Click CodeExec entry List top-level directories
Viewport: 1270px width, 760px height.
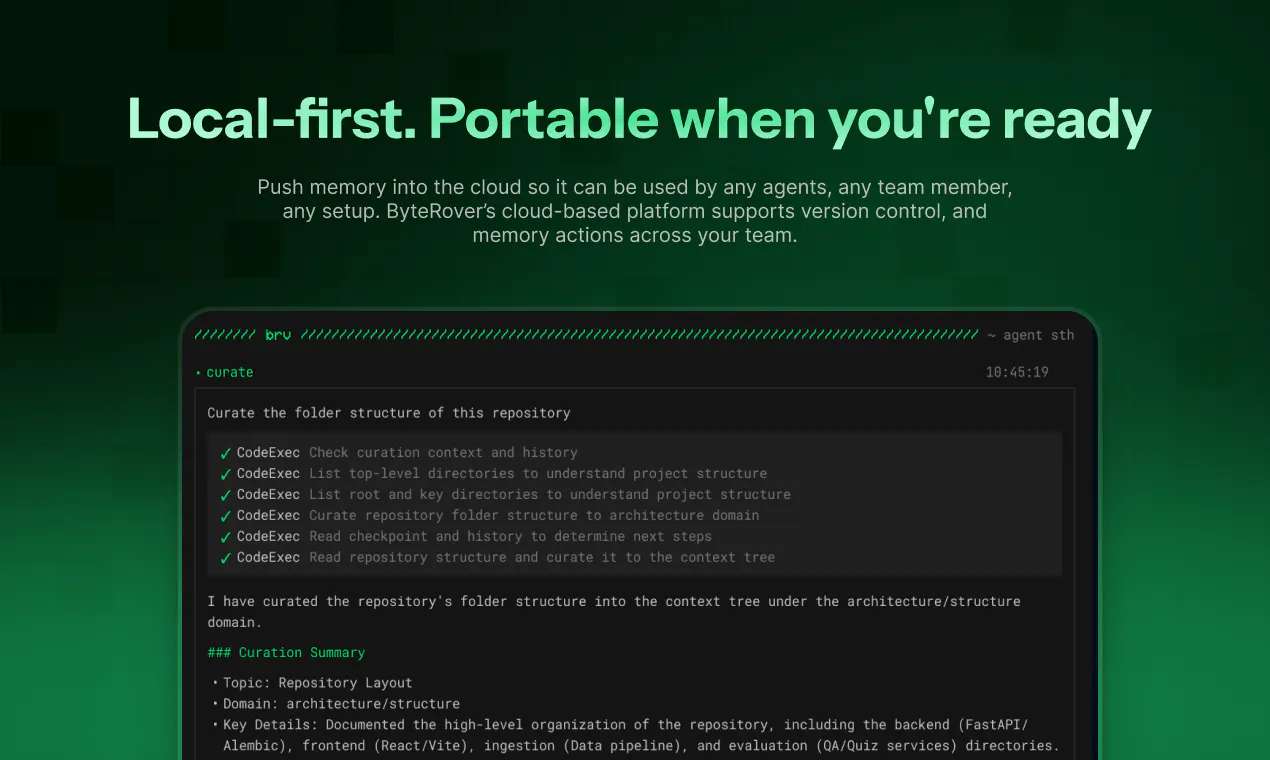[x=502, y=474]
